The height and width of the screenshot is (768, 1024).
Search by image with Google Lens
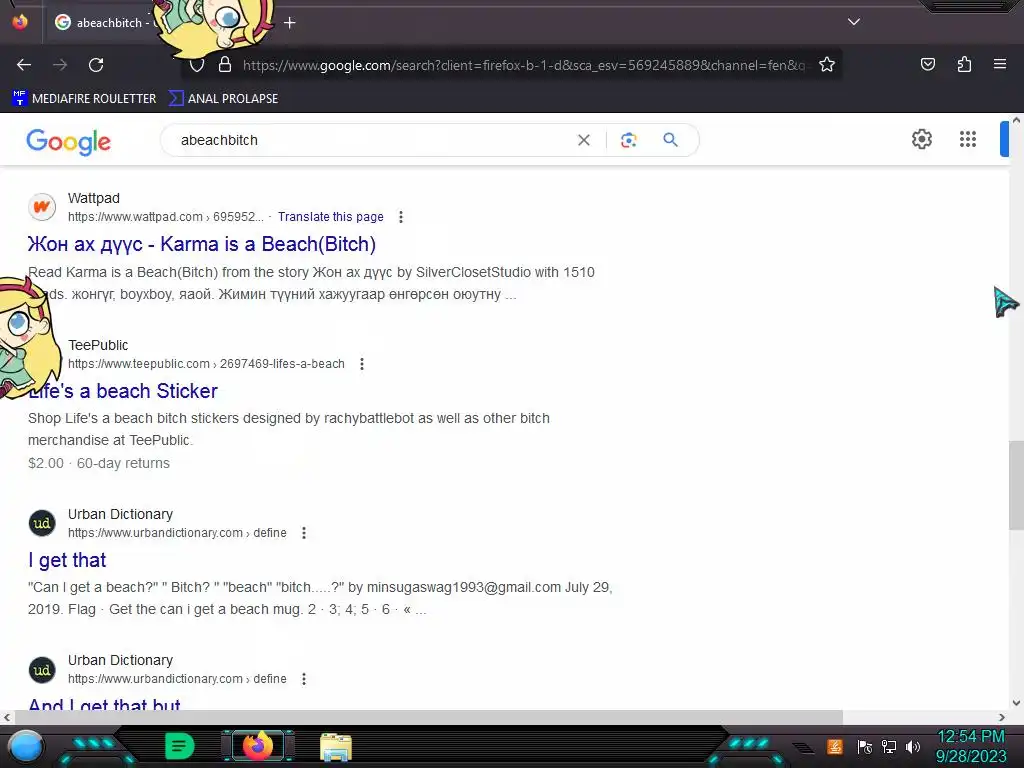pyautogui.click(x=628, y=140)
